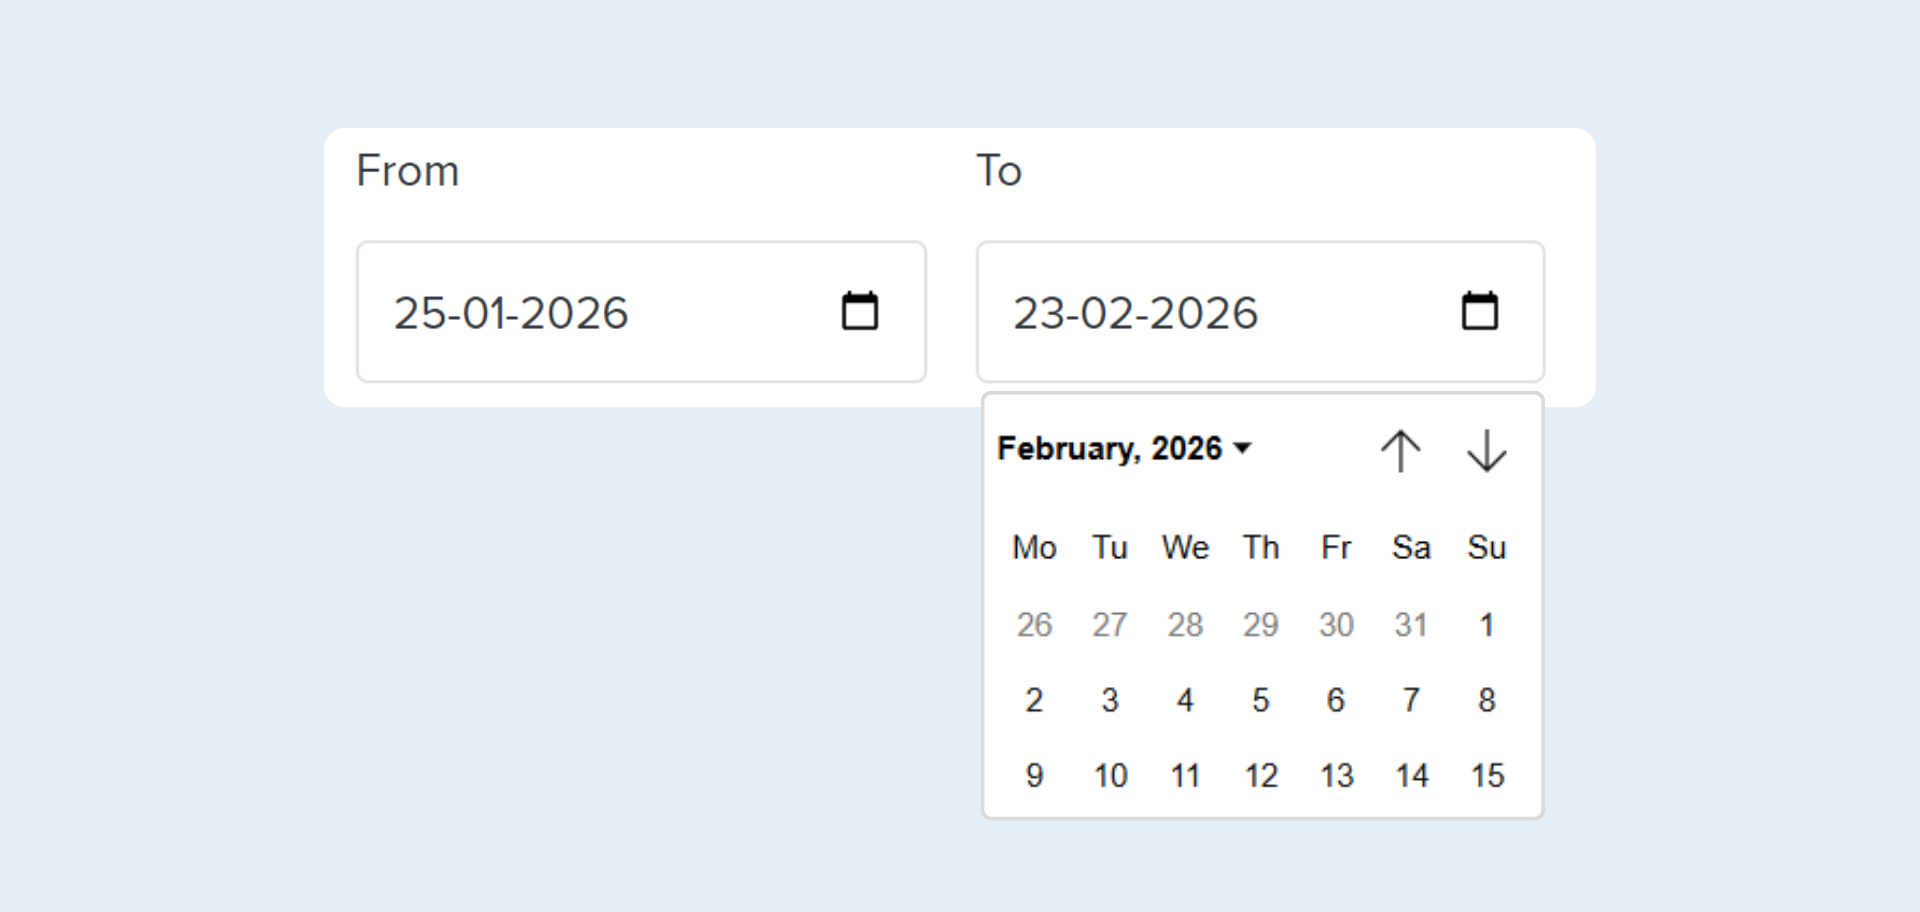The height and width of the screenshot is (912, 1920).
Task: Select February 4 in the calendar
Action: (1185, 700)
